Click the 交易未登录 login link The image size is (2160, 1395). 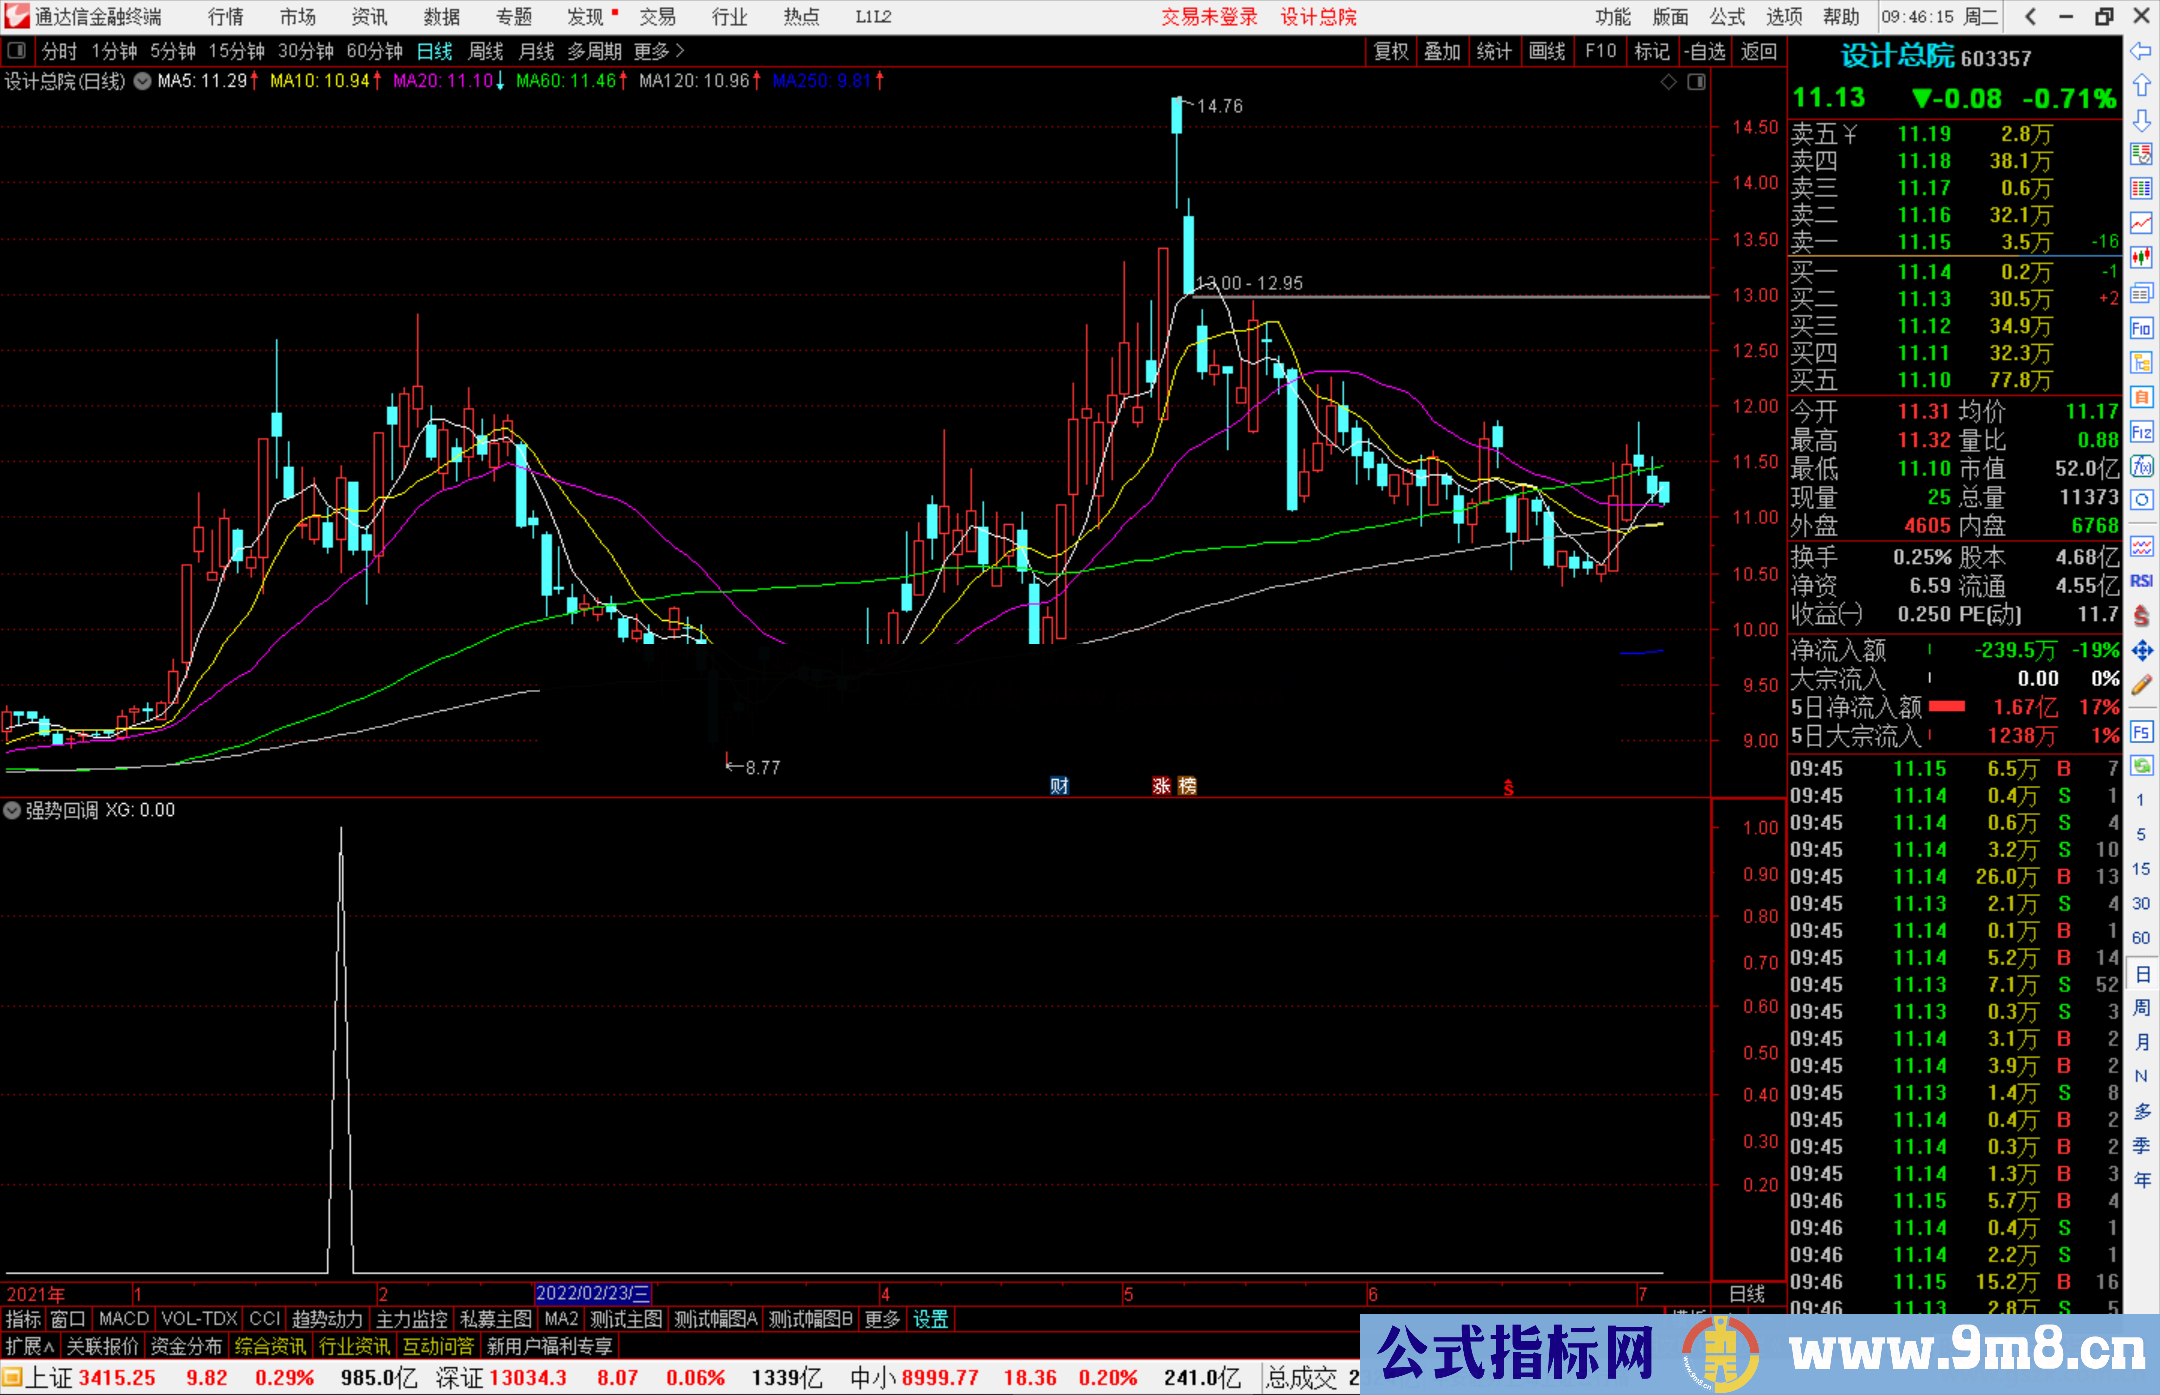(1209, 16)
